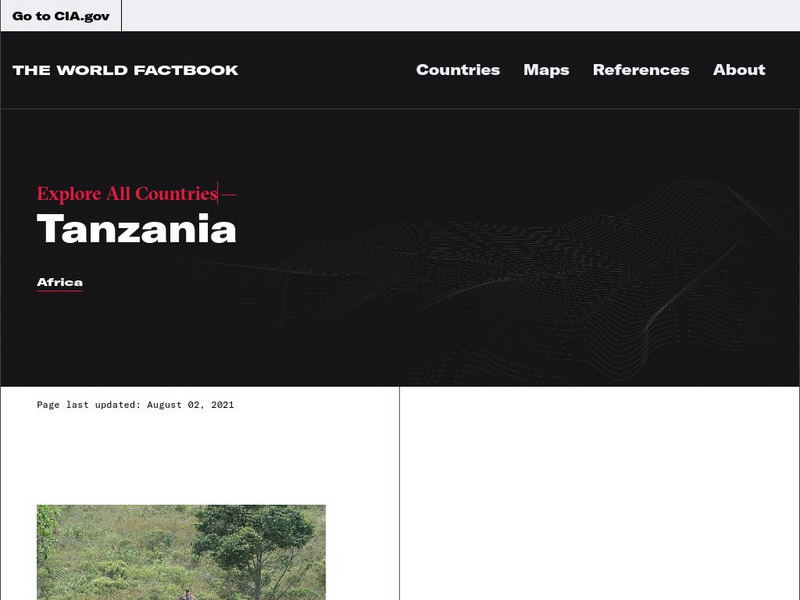This screenshot has height=600, width=800.
Task: Select the Page last updated text
Action: coord(135,405)
